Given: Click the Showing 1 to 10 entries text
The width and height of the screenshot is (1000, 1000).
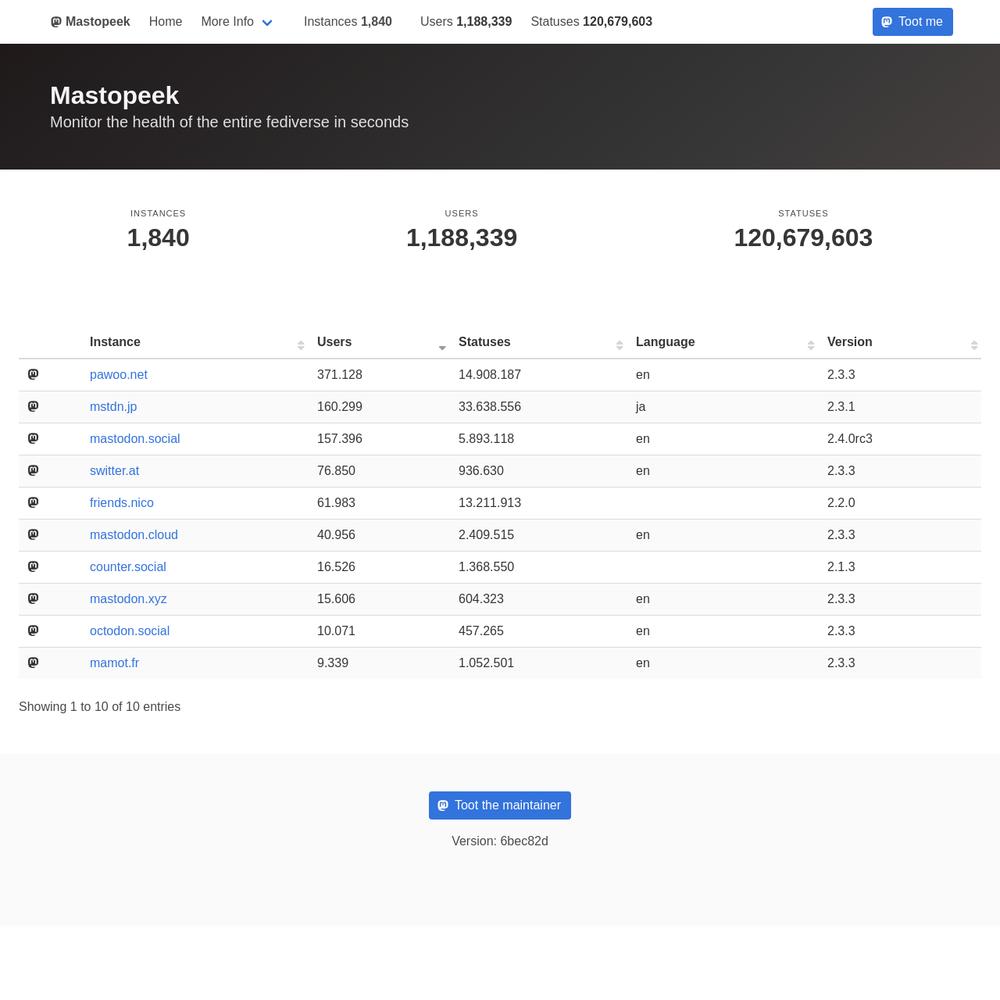Looking at the screenshot, I should coord(99,707).
